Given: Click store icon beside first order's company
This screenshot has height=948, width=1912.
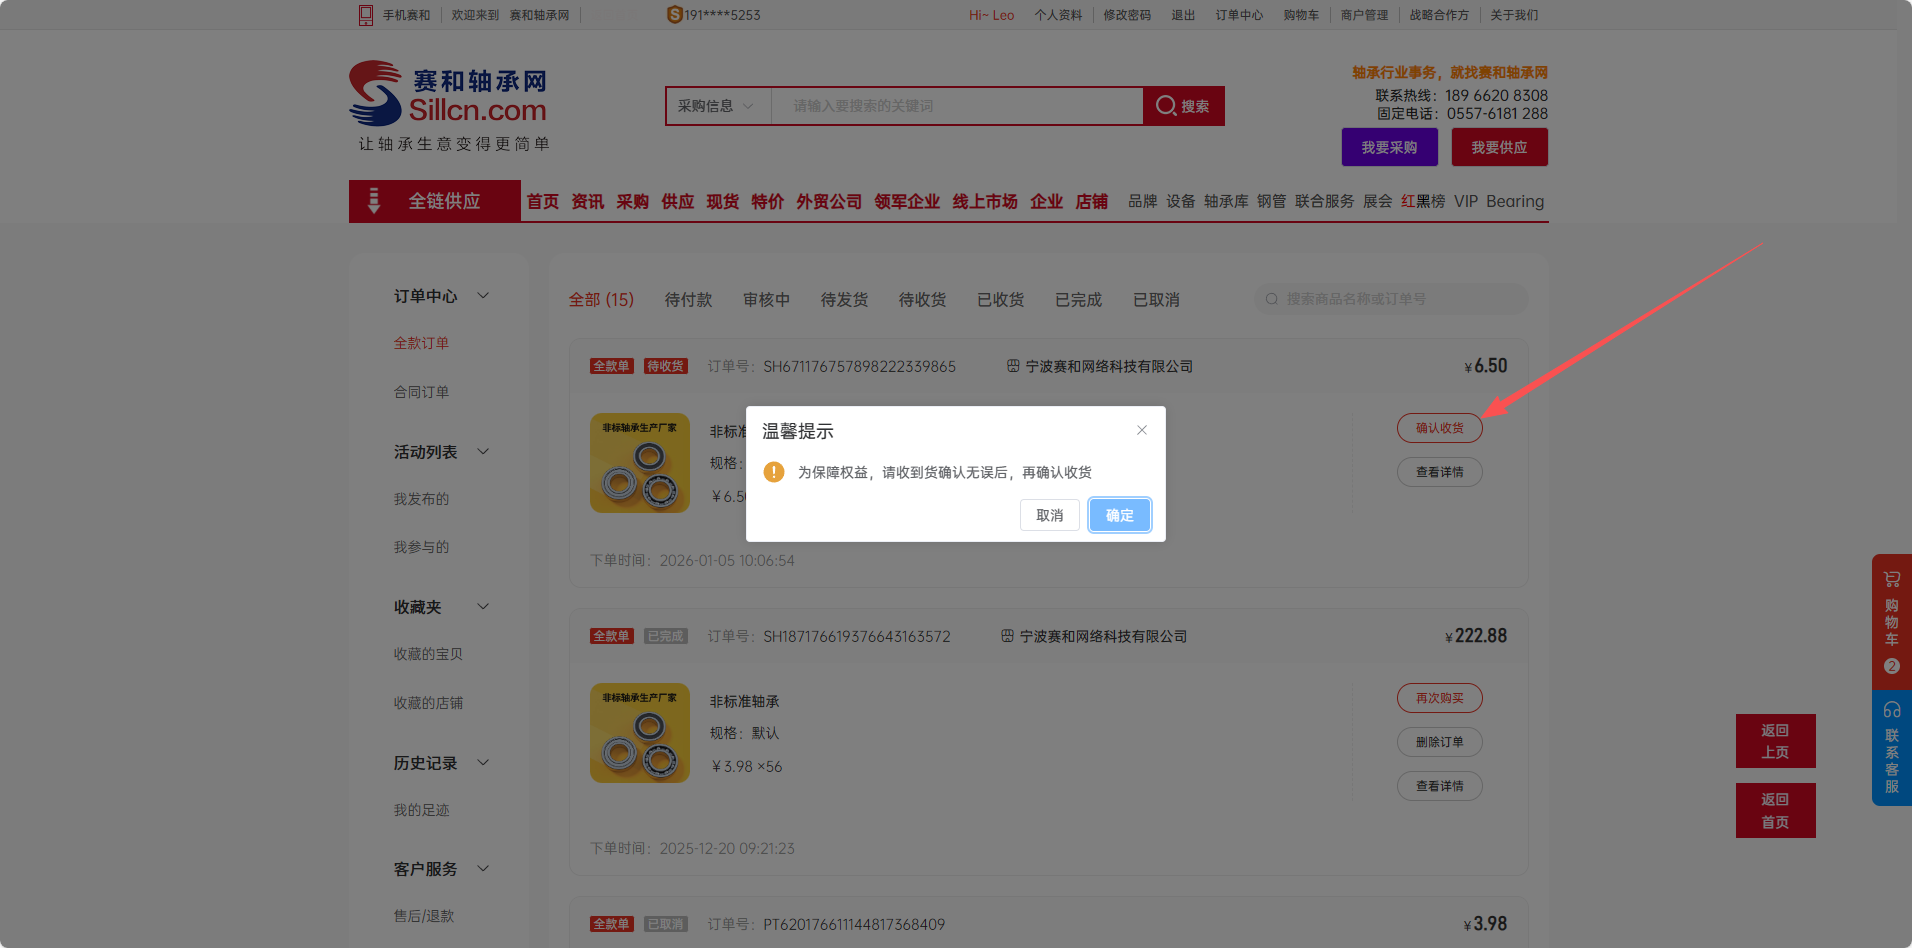Looking at the screenshot, I should click(1013, 366).
